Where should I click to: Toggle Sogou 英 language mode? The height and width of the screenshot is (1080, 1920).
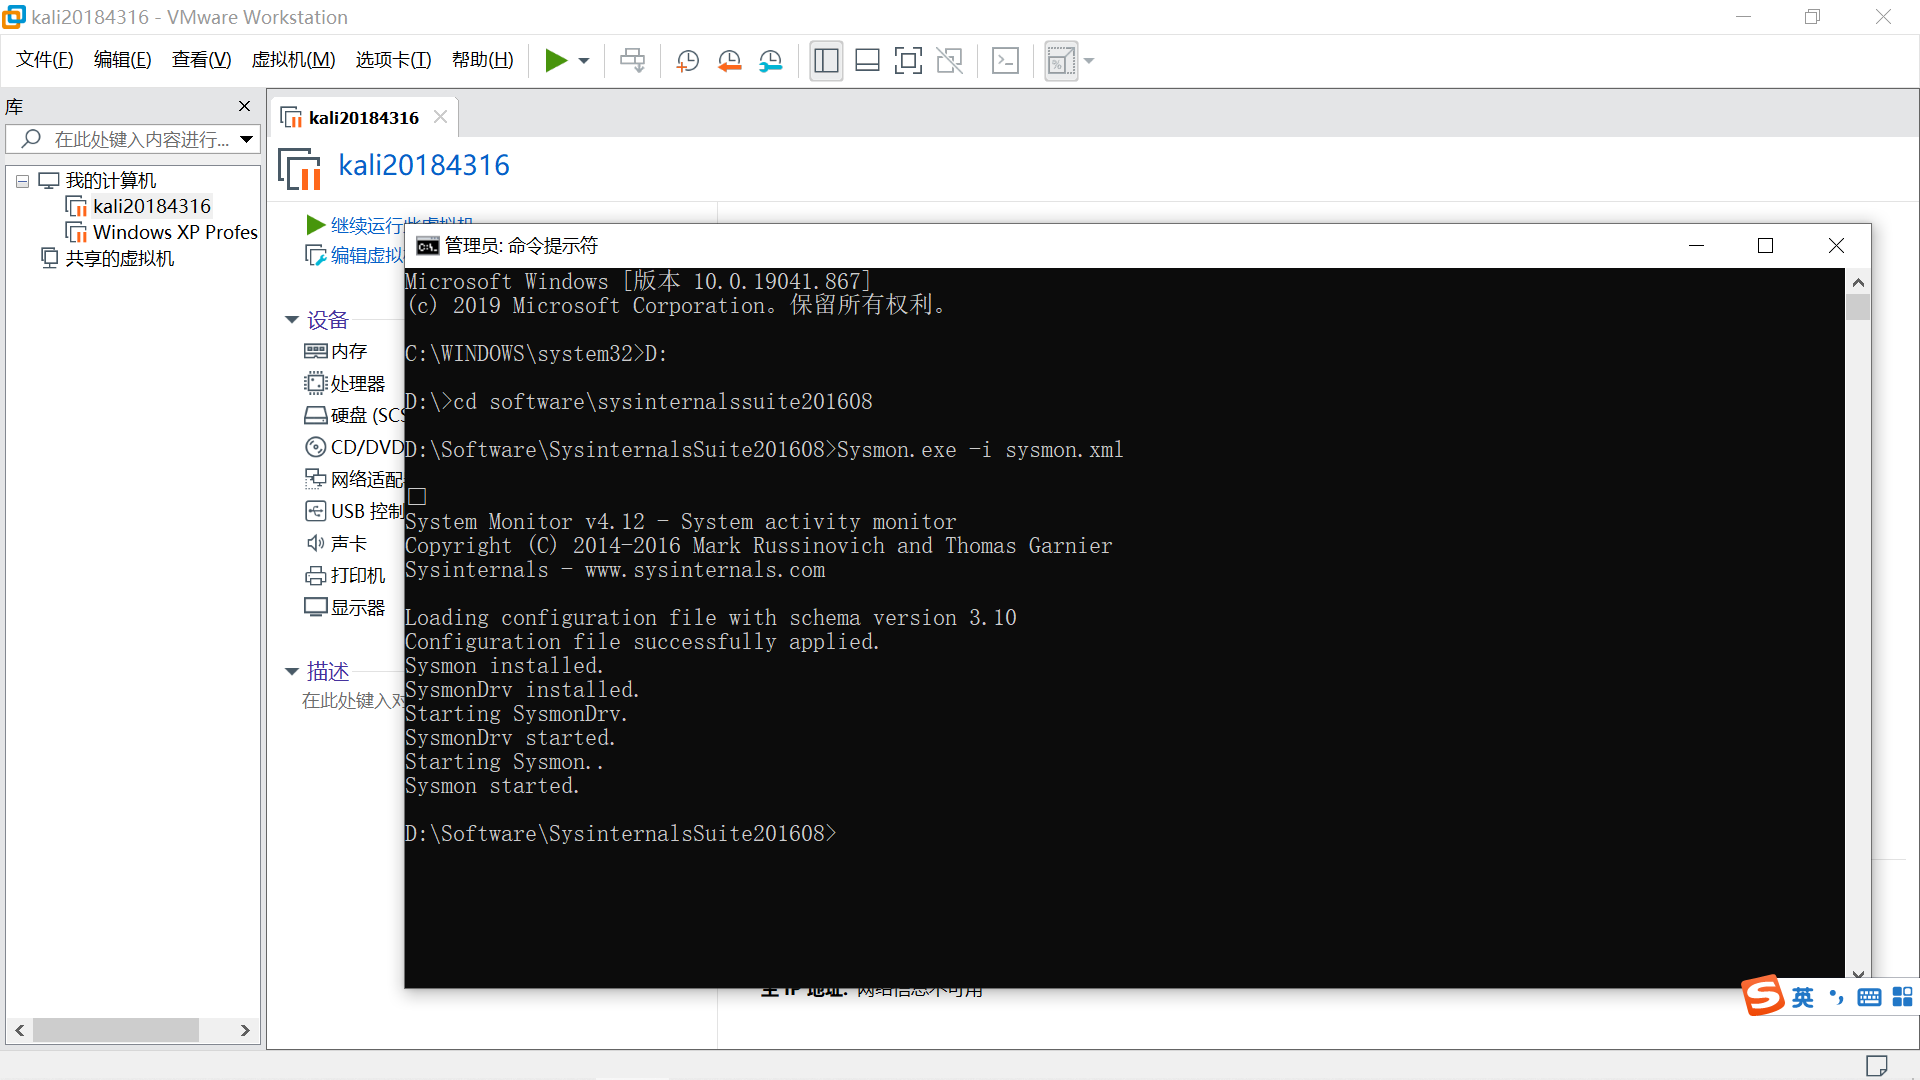(x=1803, y=997)
